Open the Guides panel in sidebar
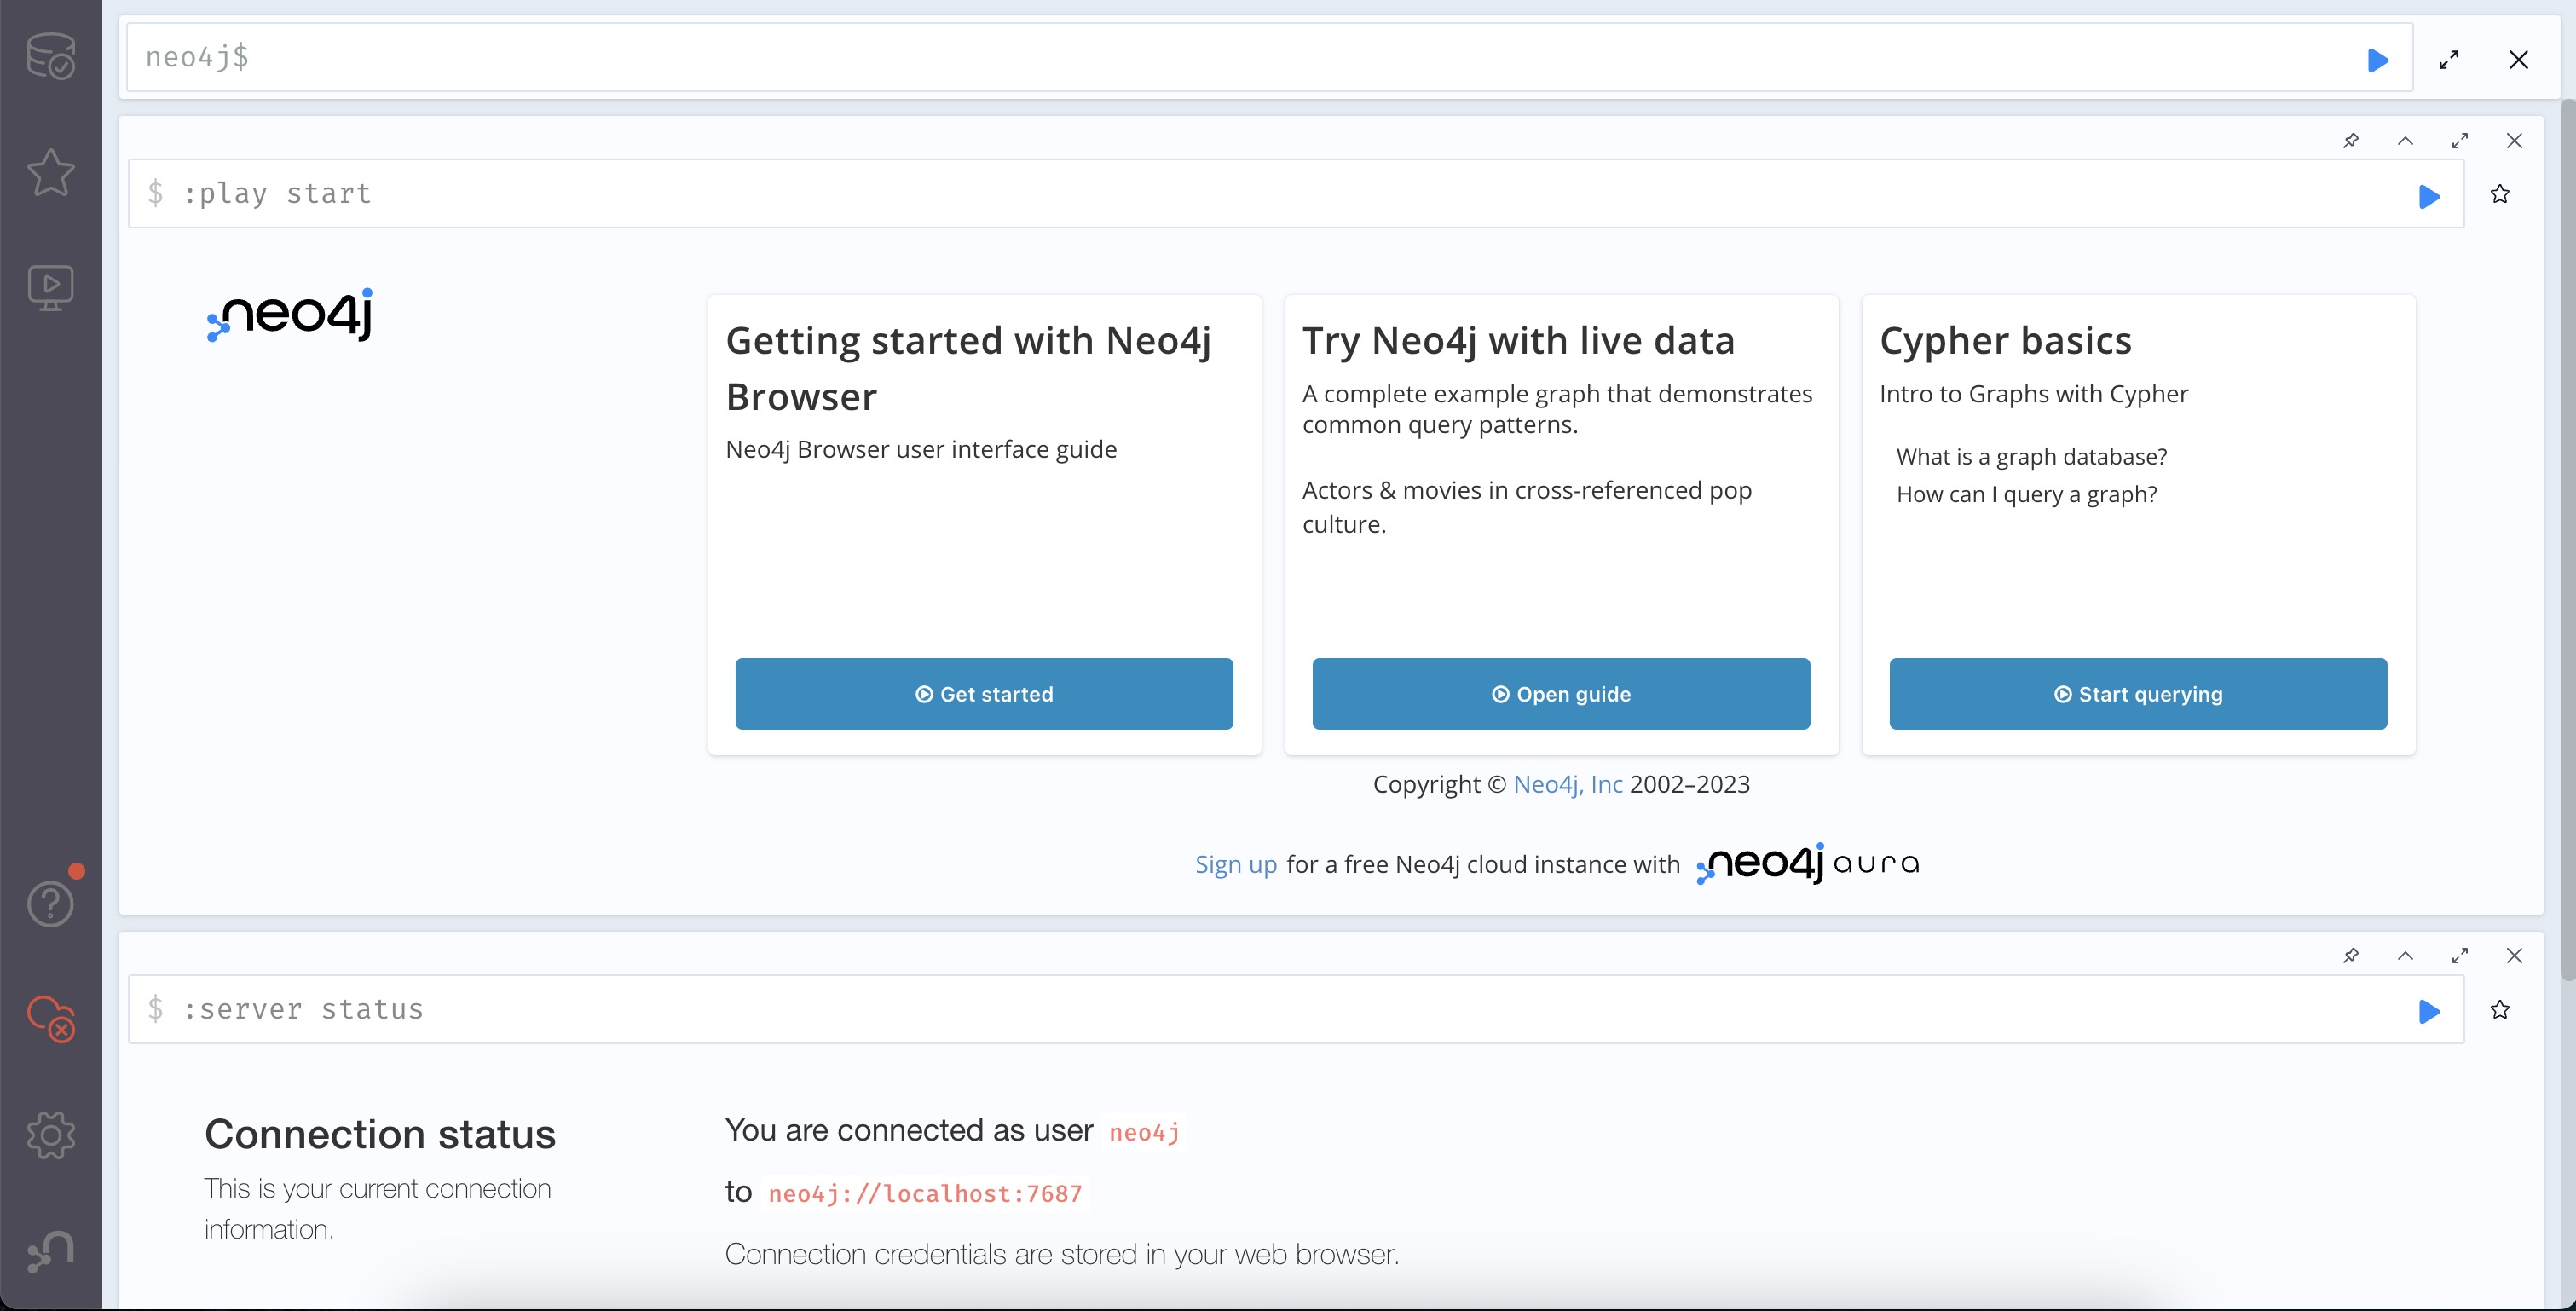2576x1311 pixels. click(x=50, y=288)
